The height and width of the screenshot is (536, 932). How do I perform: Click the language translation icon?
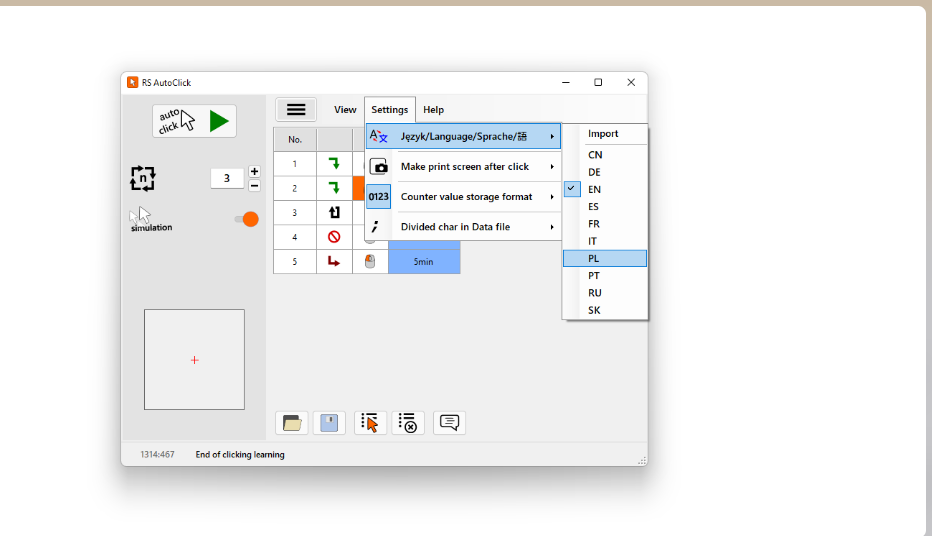click(x=379, y=137)
